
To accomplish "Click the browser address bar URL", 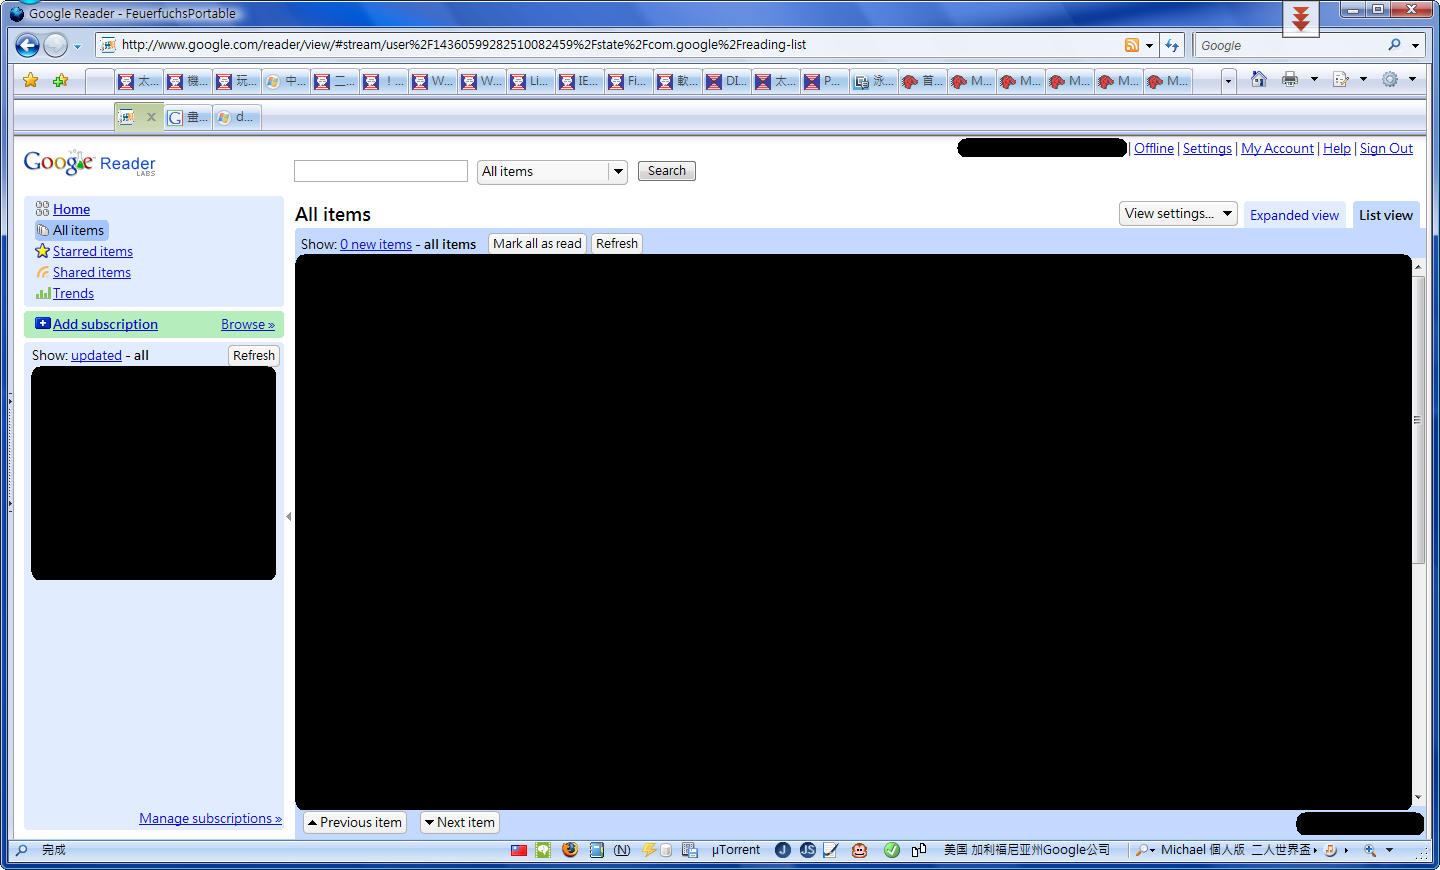I will (x=464, y=45).
